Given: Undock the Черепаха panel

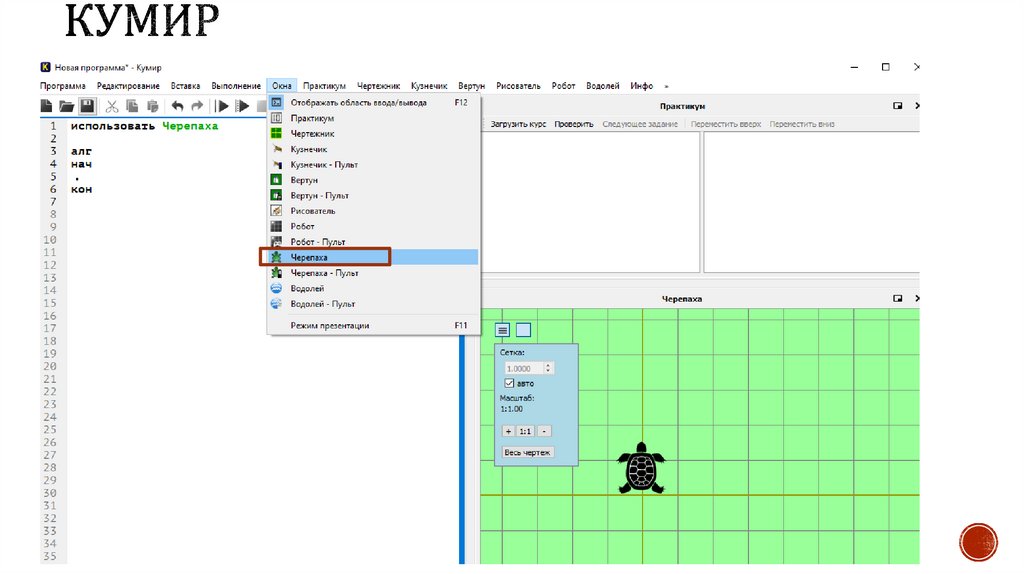Looking at the screenshot, I should click(x=897, y=298).
